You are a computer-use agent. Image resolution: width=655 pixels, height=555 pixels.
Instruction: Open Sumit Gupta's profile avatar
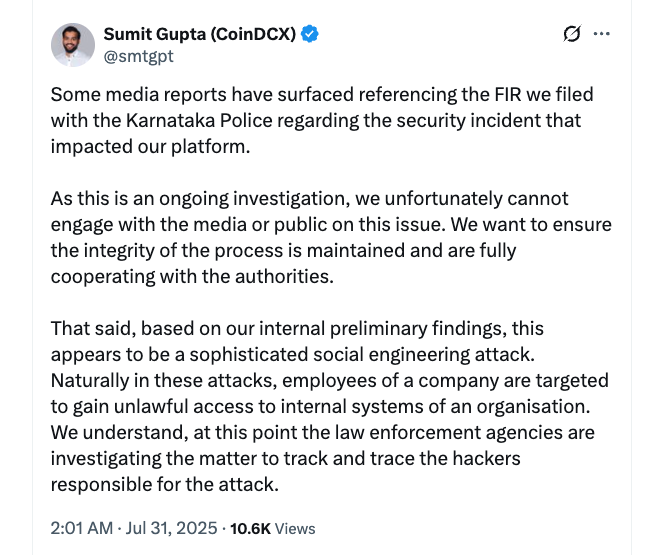click(72, 45)
